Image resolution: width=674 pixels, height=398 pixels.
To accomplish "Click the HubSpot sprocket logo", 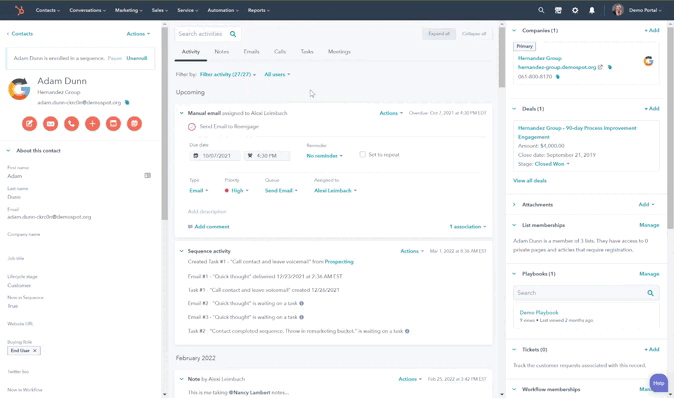I will [x=19, y=10].
